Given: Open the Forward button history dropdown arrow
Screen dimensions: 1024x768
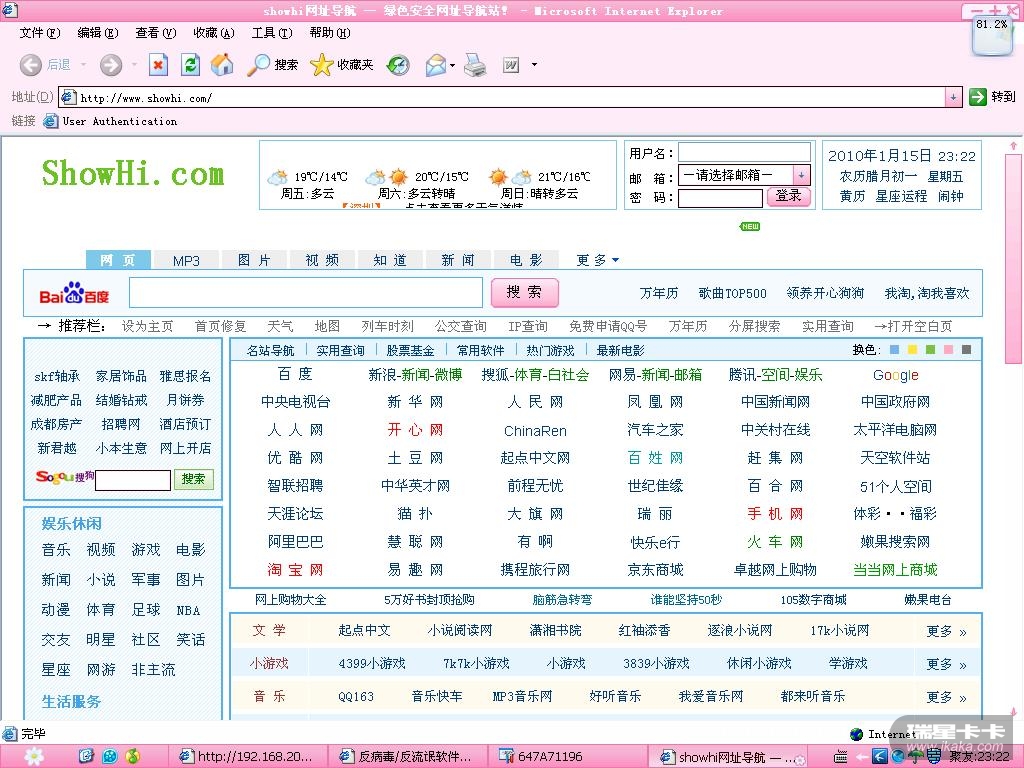Looking at the screenshot, I should (x=134, y=65).
